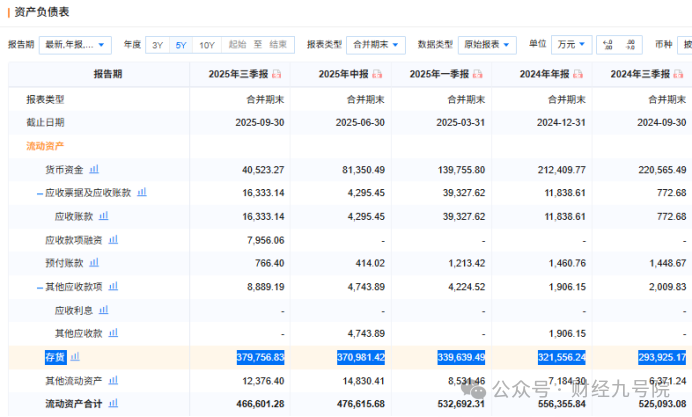Click the total value 466,601.28
The width and height of the screenshot is (692, 417).
260,404
